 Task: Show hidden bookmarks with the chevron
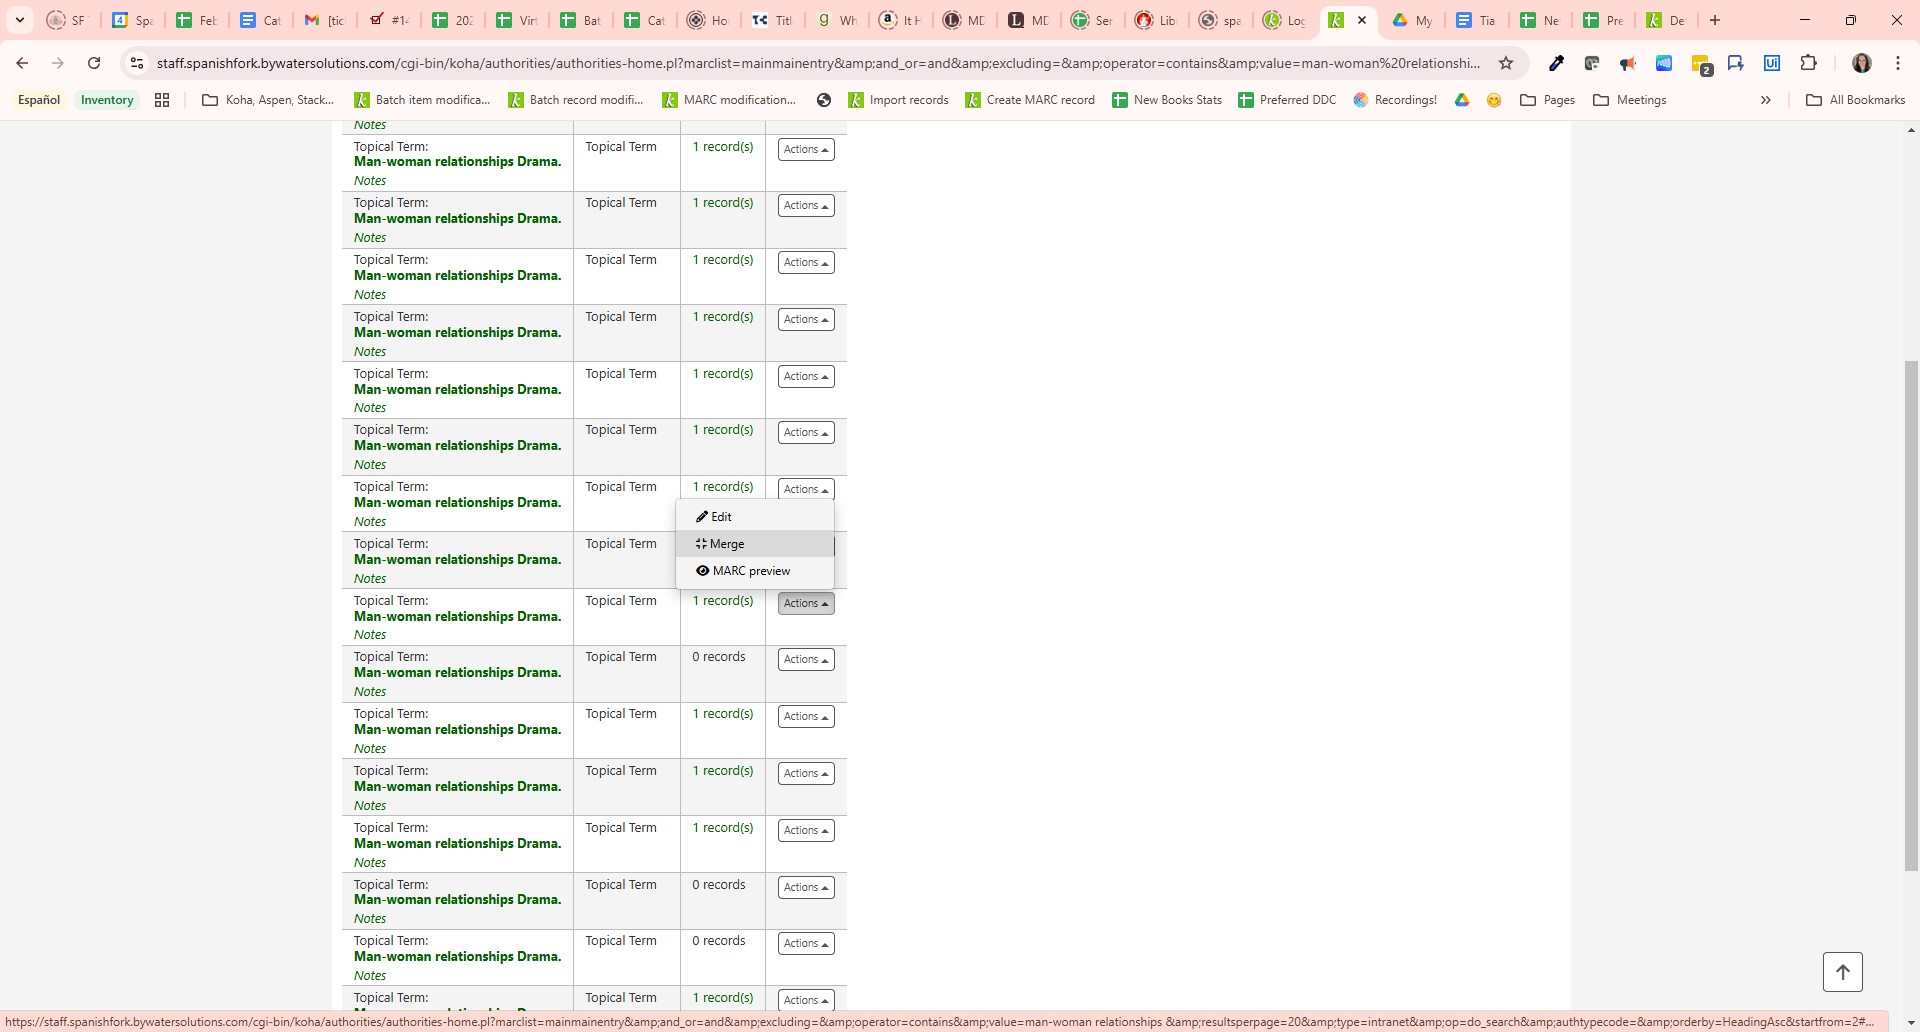tap(1766, 100)
